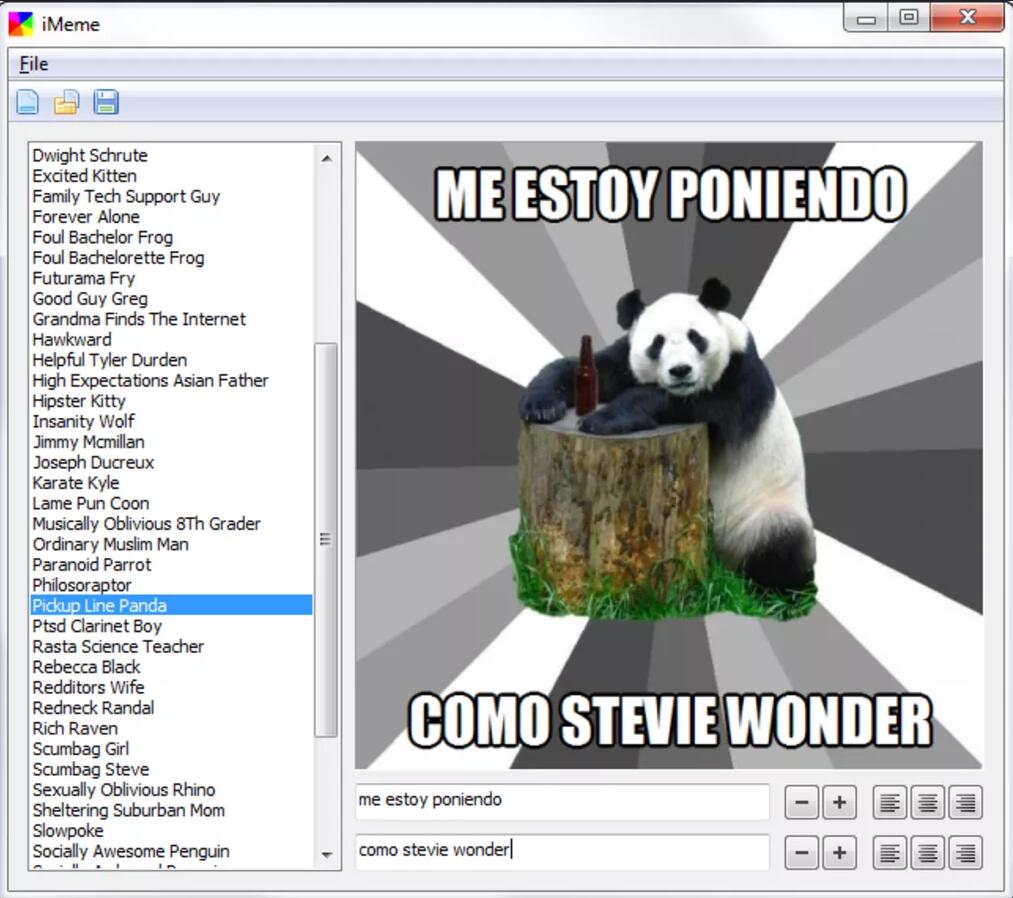The height and width of the screenshot is (898, 1013).
Task: Increase top text size with plus button
Action: click(x=840, y=802)
